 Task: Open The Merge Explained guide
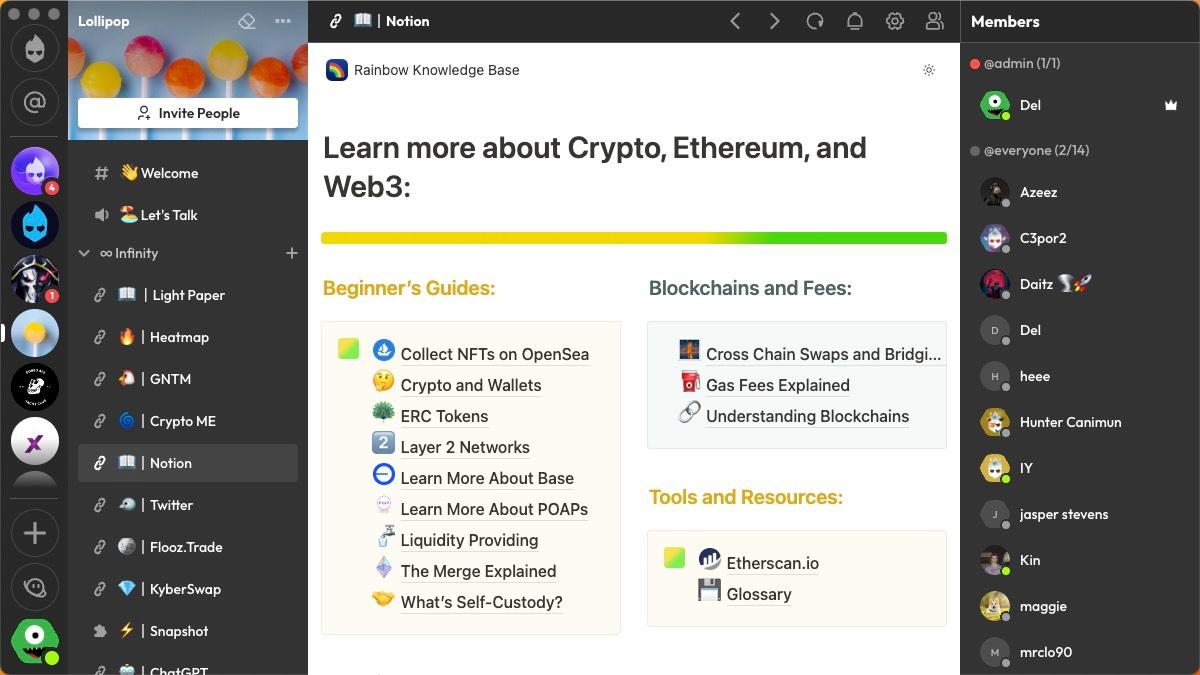tap(478, 571)
